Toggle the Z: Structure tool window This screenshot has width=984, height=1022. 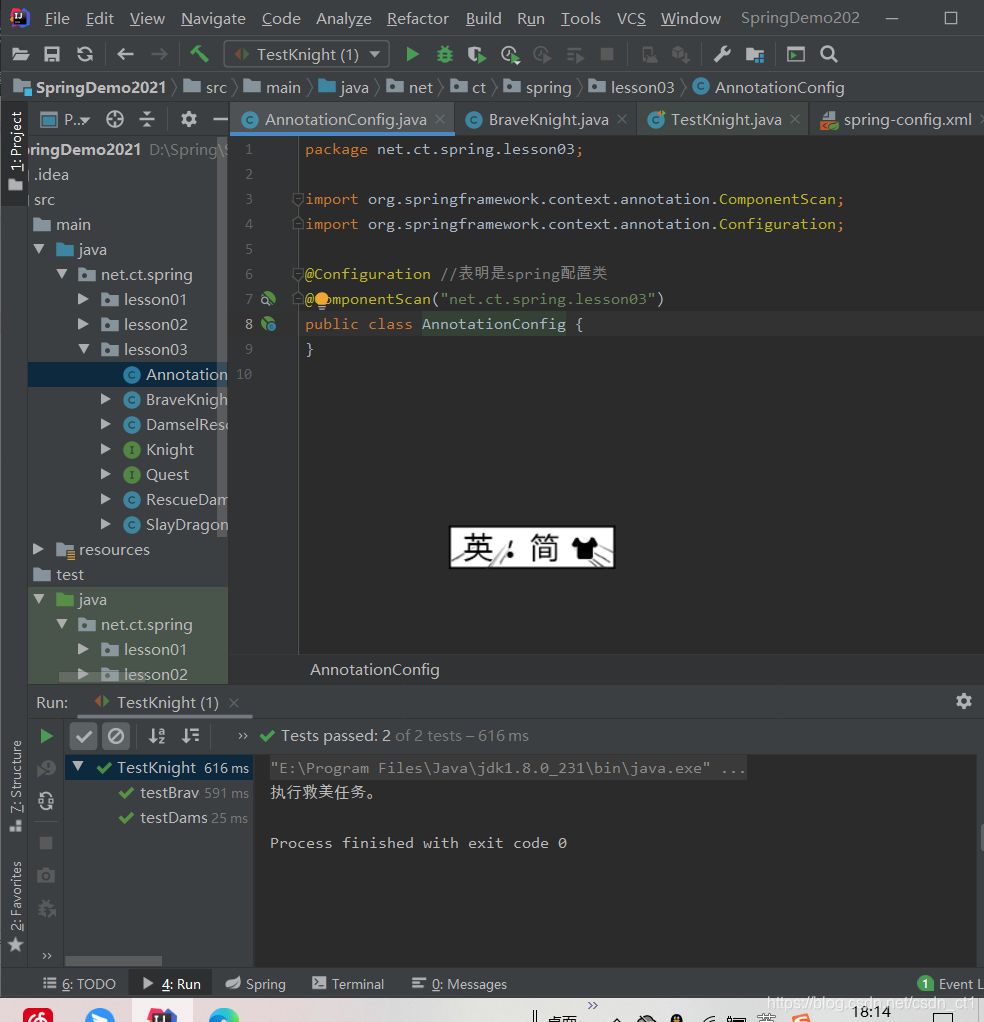(16, 785)
